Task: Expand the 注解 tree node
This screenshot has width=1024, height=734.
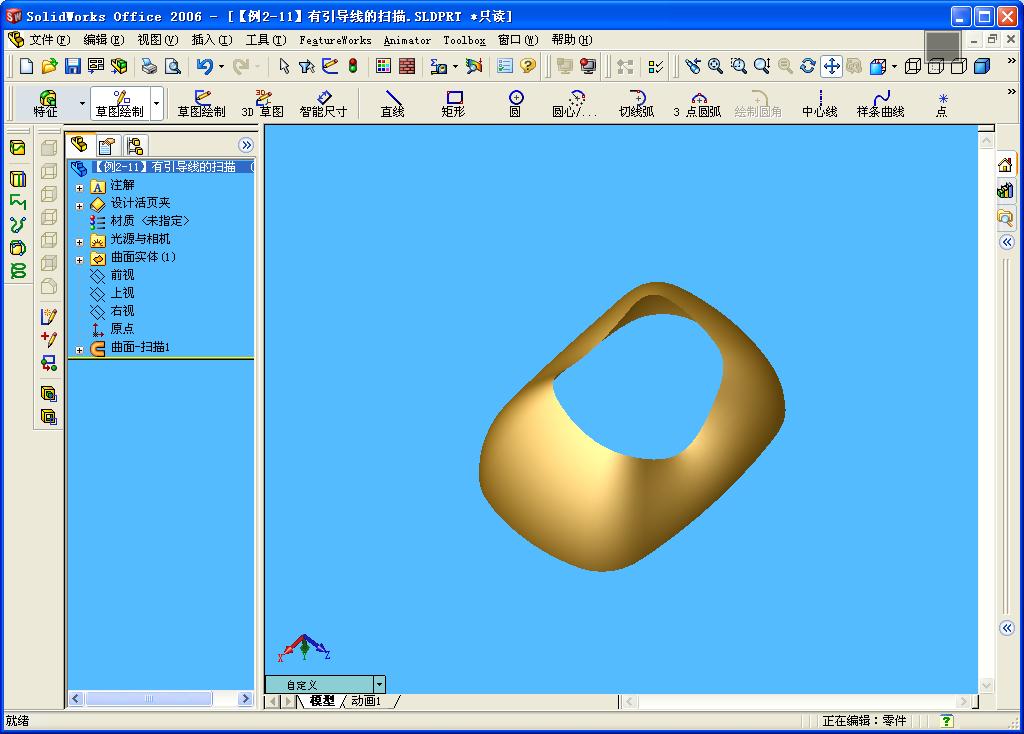Action: click(x=80, y=188)
